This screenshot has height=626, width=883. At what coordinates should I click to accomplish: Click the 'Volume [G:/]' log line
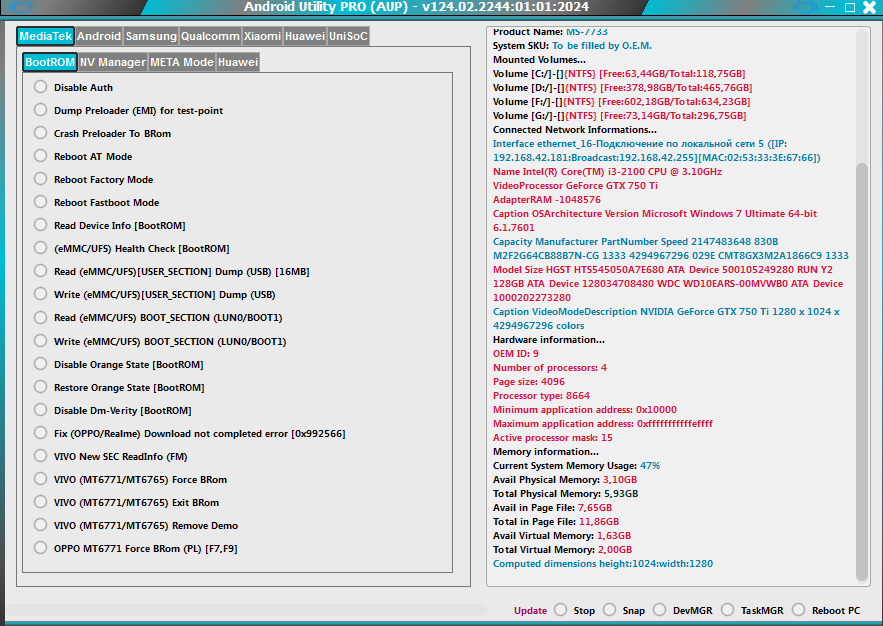coord(619,116)
